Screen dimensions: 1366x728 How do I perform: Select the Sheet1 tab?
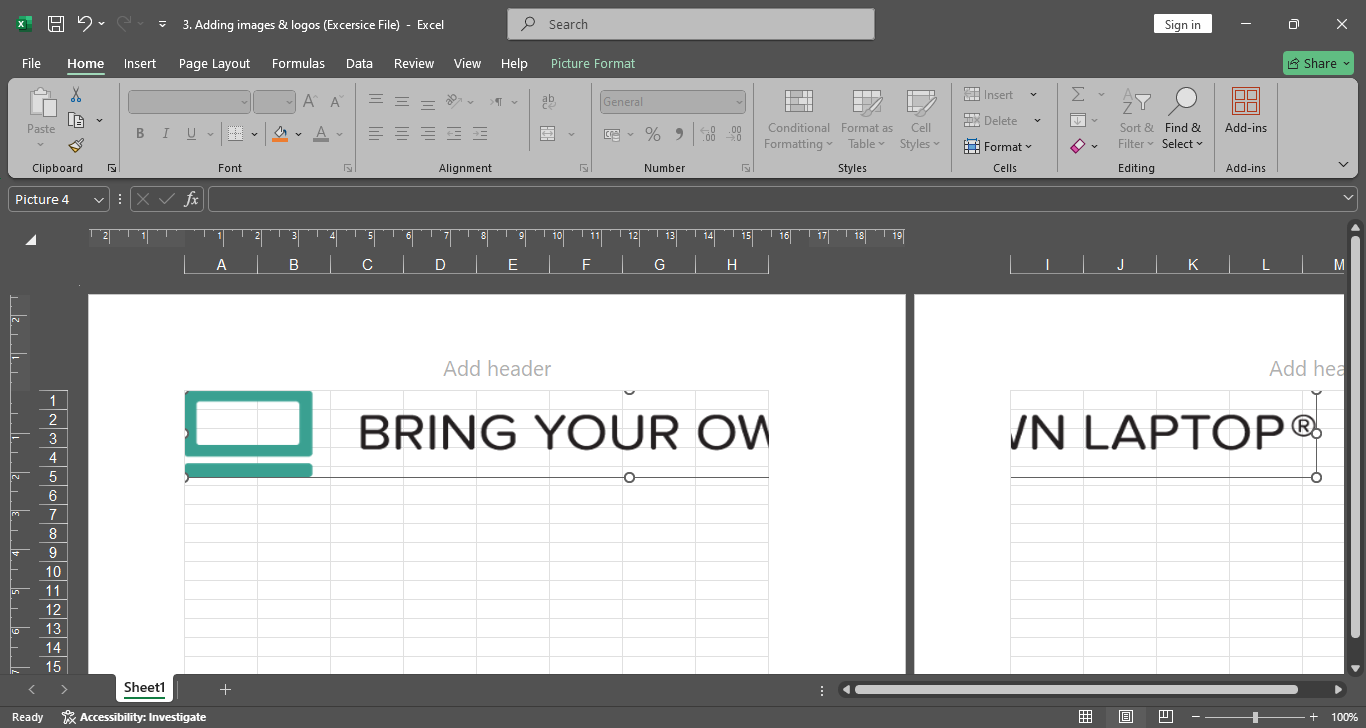[144, 688]
